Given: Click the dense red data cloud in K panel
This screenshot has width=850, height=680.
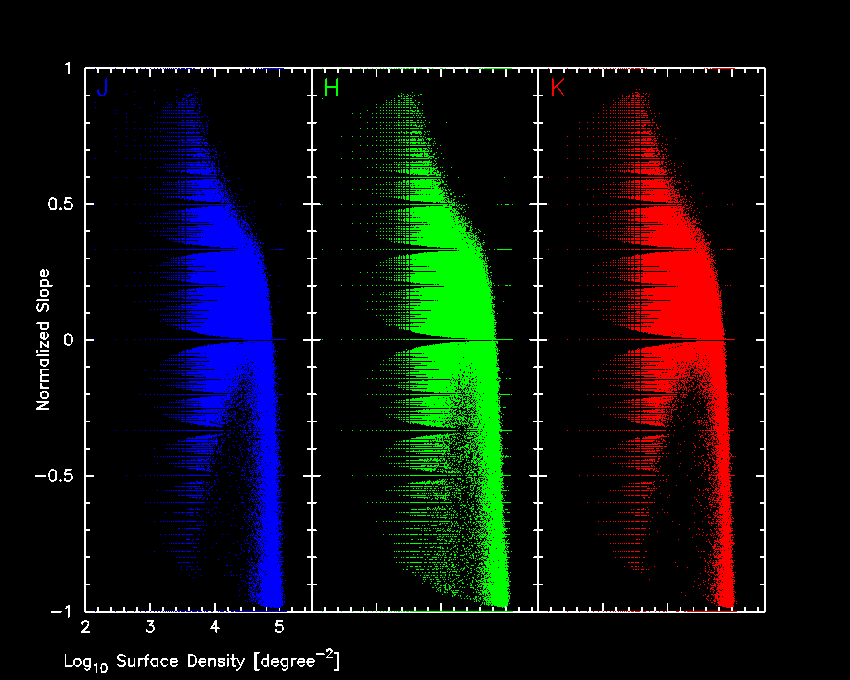Looking at the screenshot, I should pyautogui.click(x=685, y=290).
